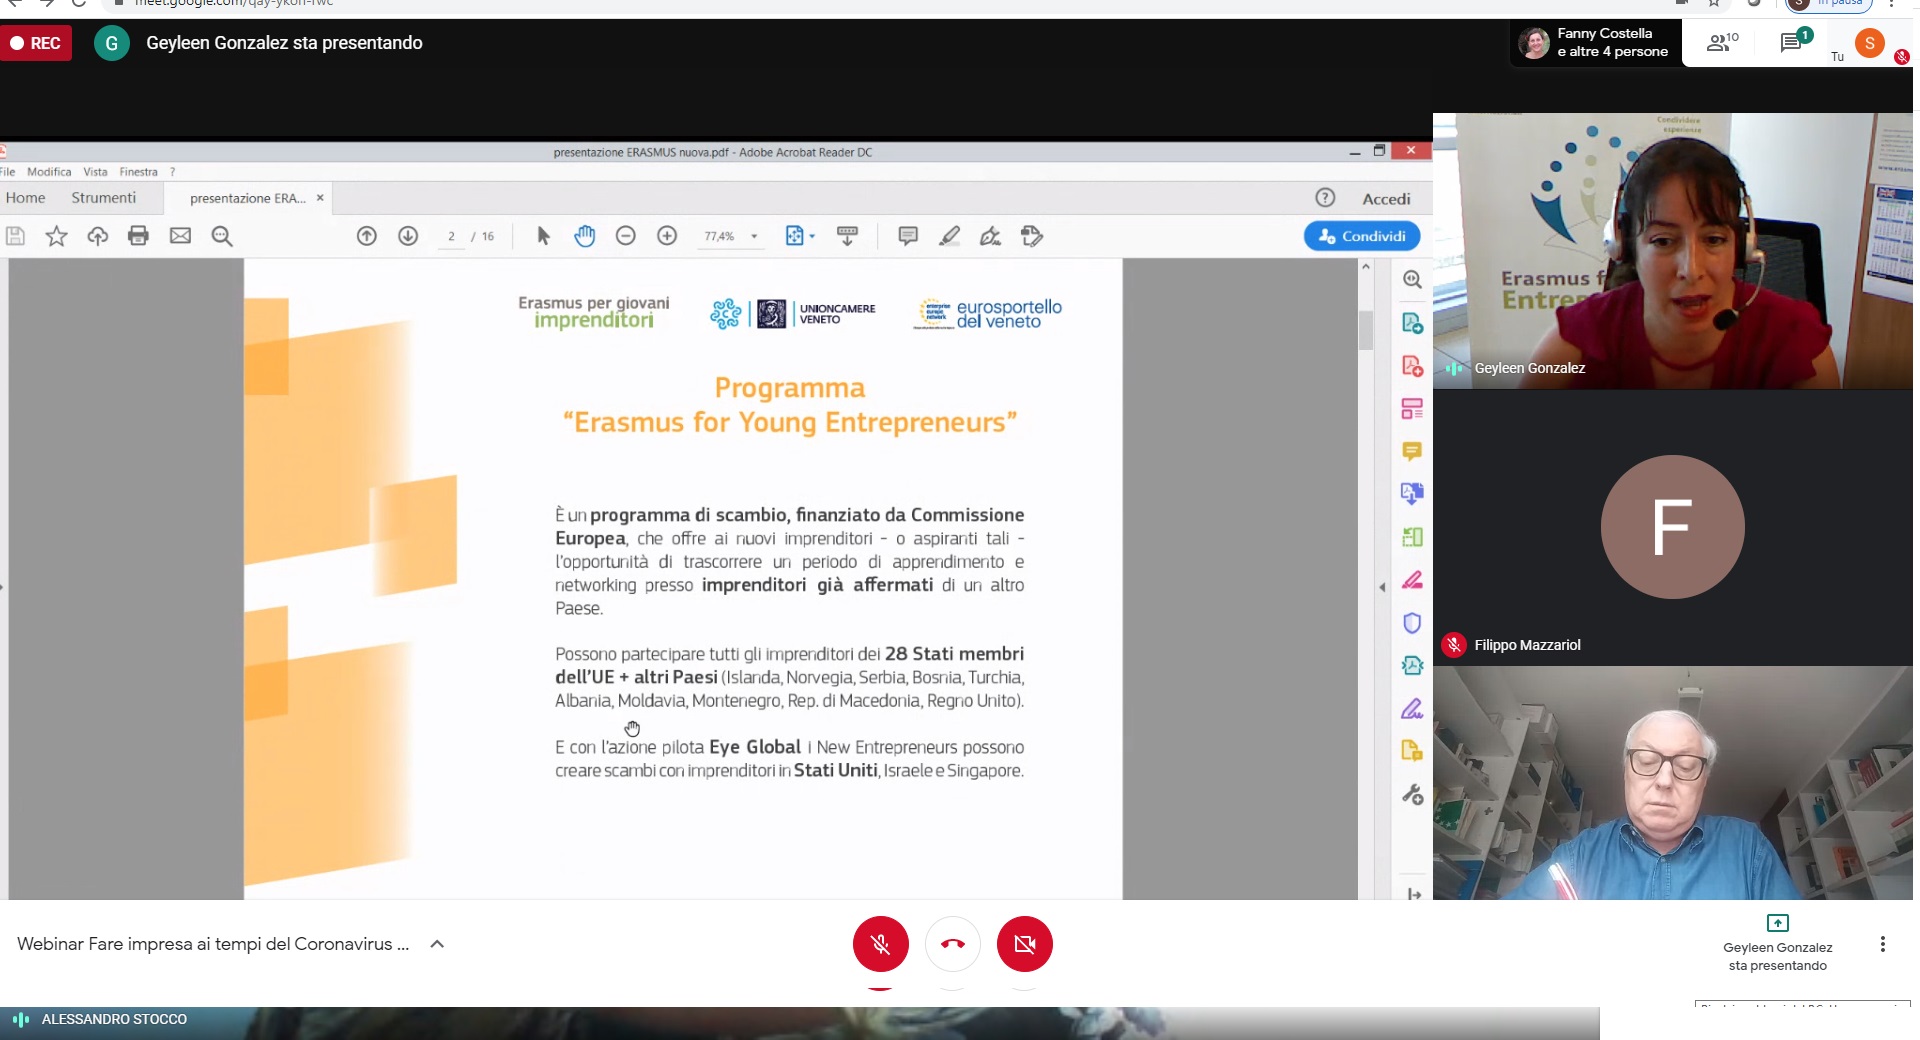
Task: Open the Acrobat help question mark
Action: tap(1325, 198)
